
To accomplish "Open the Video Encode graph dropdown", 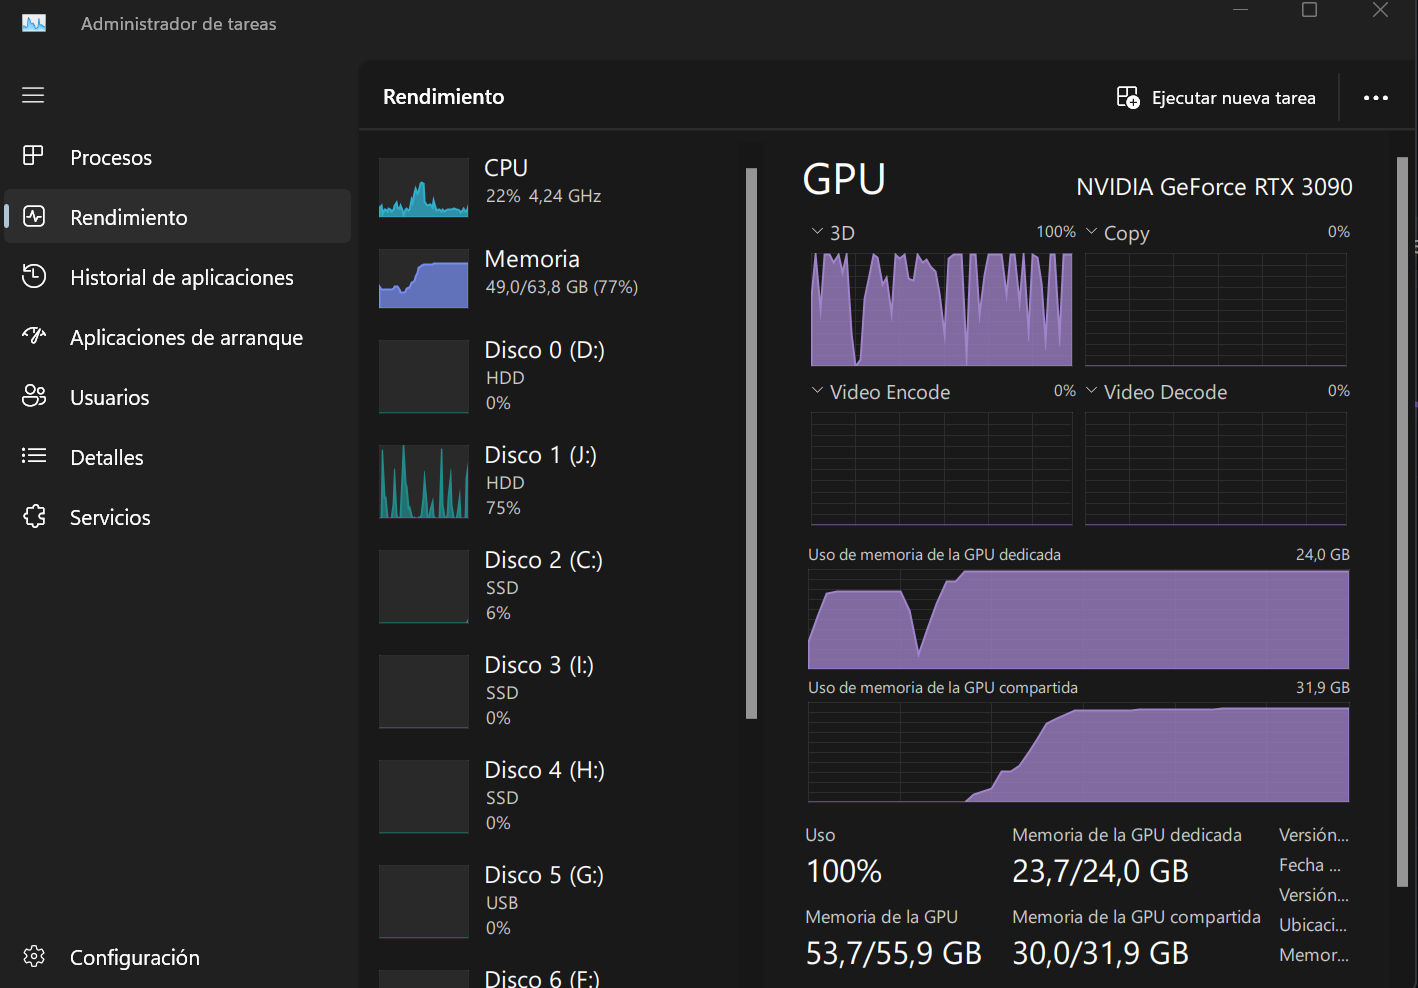I will coord(817,391).
